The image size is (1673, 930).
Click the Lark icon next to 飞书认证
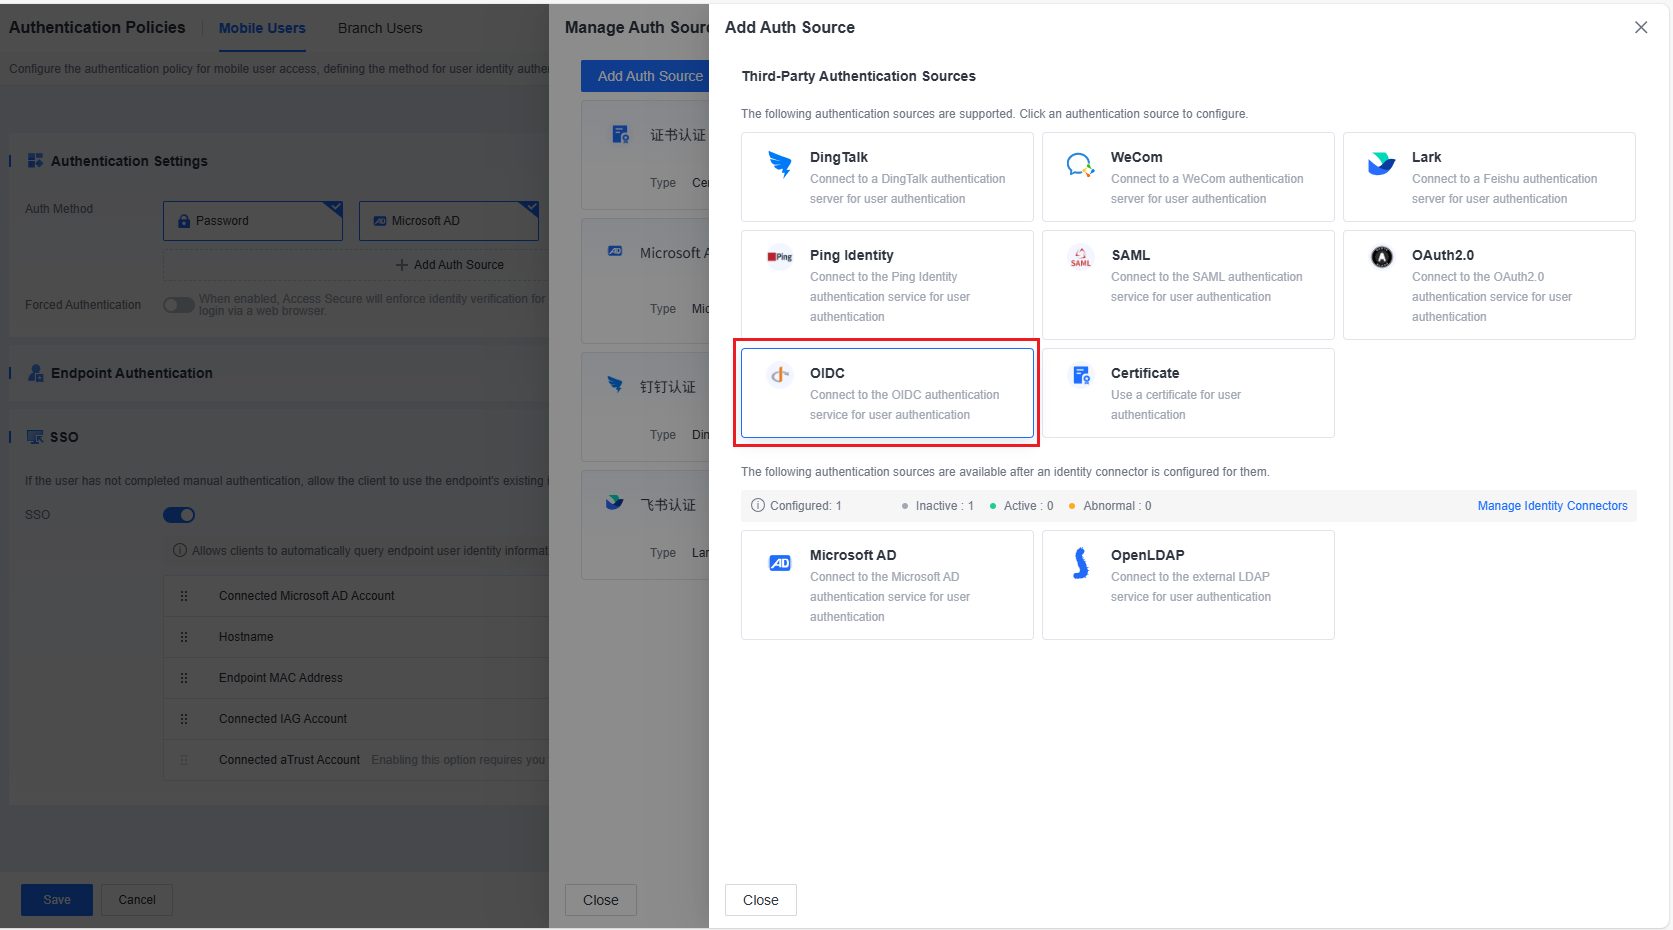click(x=615, y=503)
